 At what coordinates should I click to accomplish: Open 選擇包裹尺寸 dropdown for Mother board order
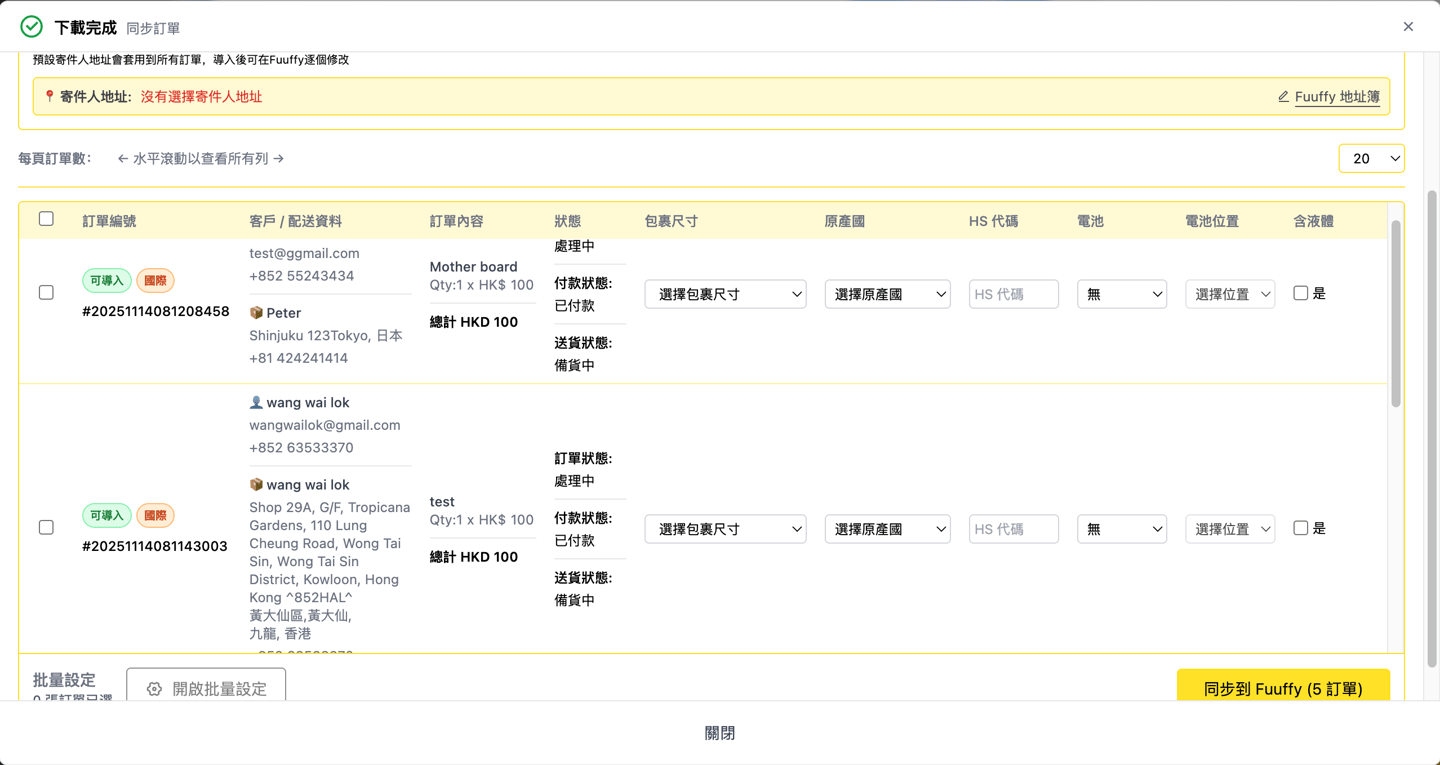(725, 294)
